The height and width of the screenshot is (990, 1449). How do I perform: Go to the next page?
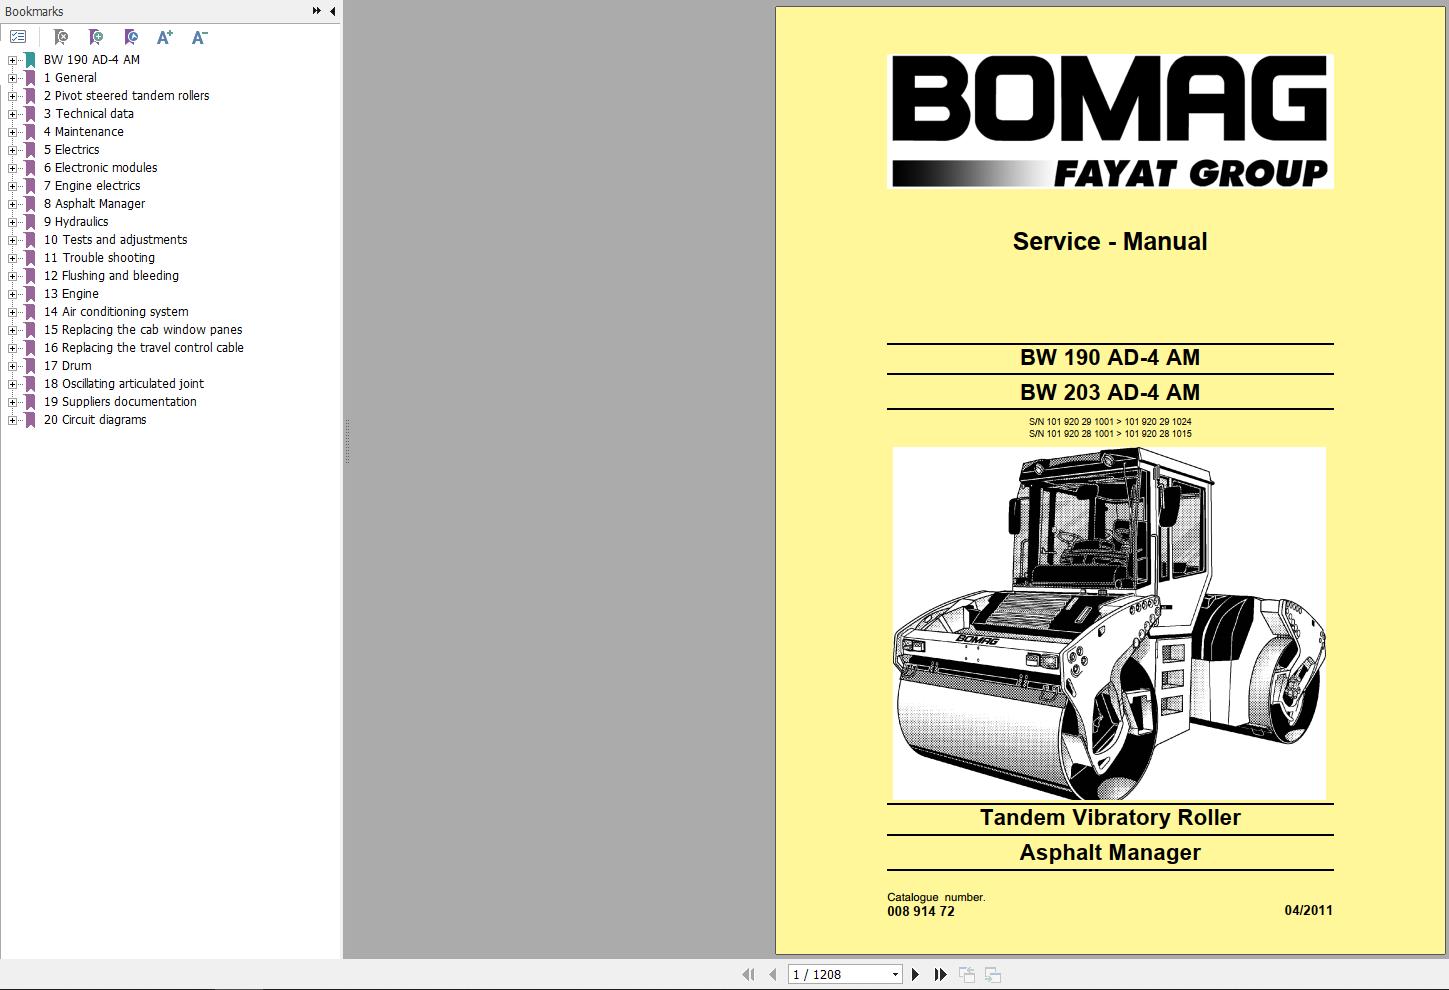click(915, 974)
